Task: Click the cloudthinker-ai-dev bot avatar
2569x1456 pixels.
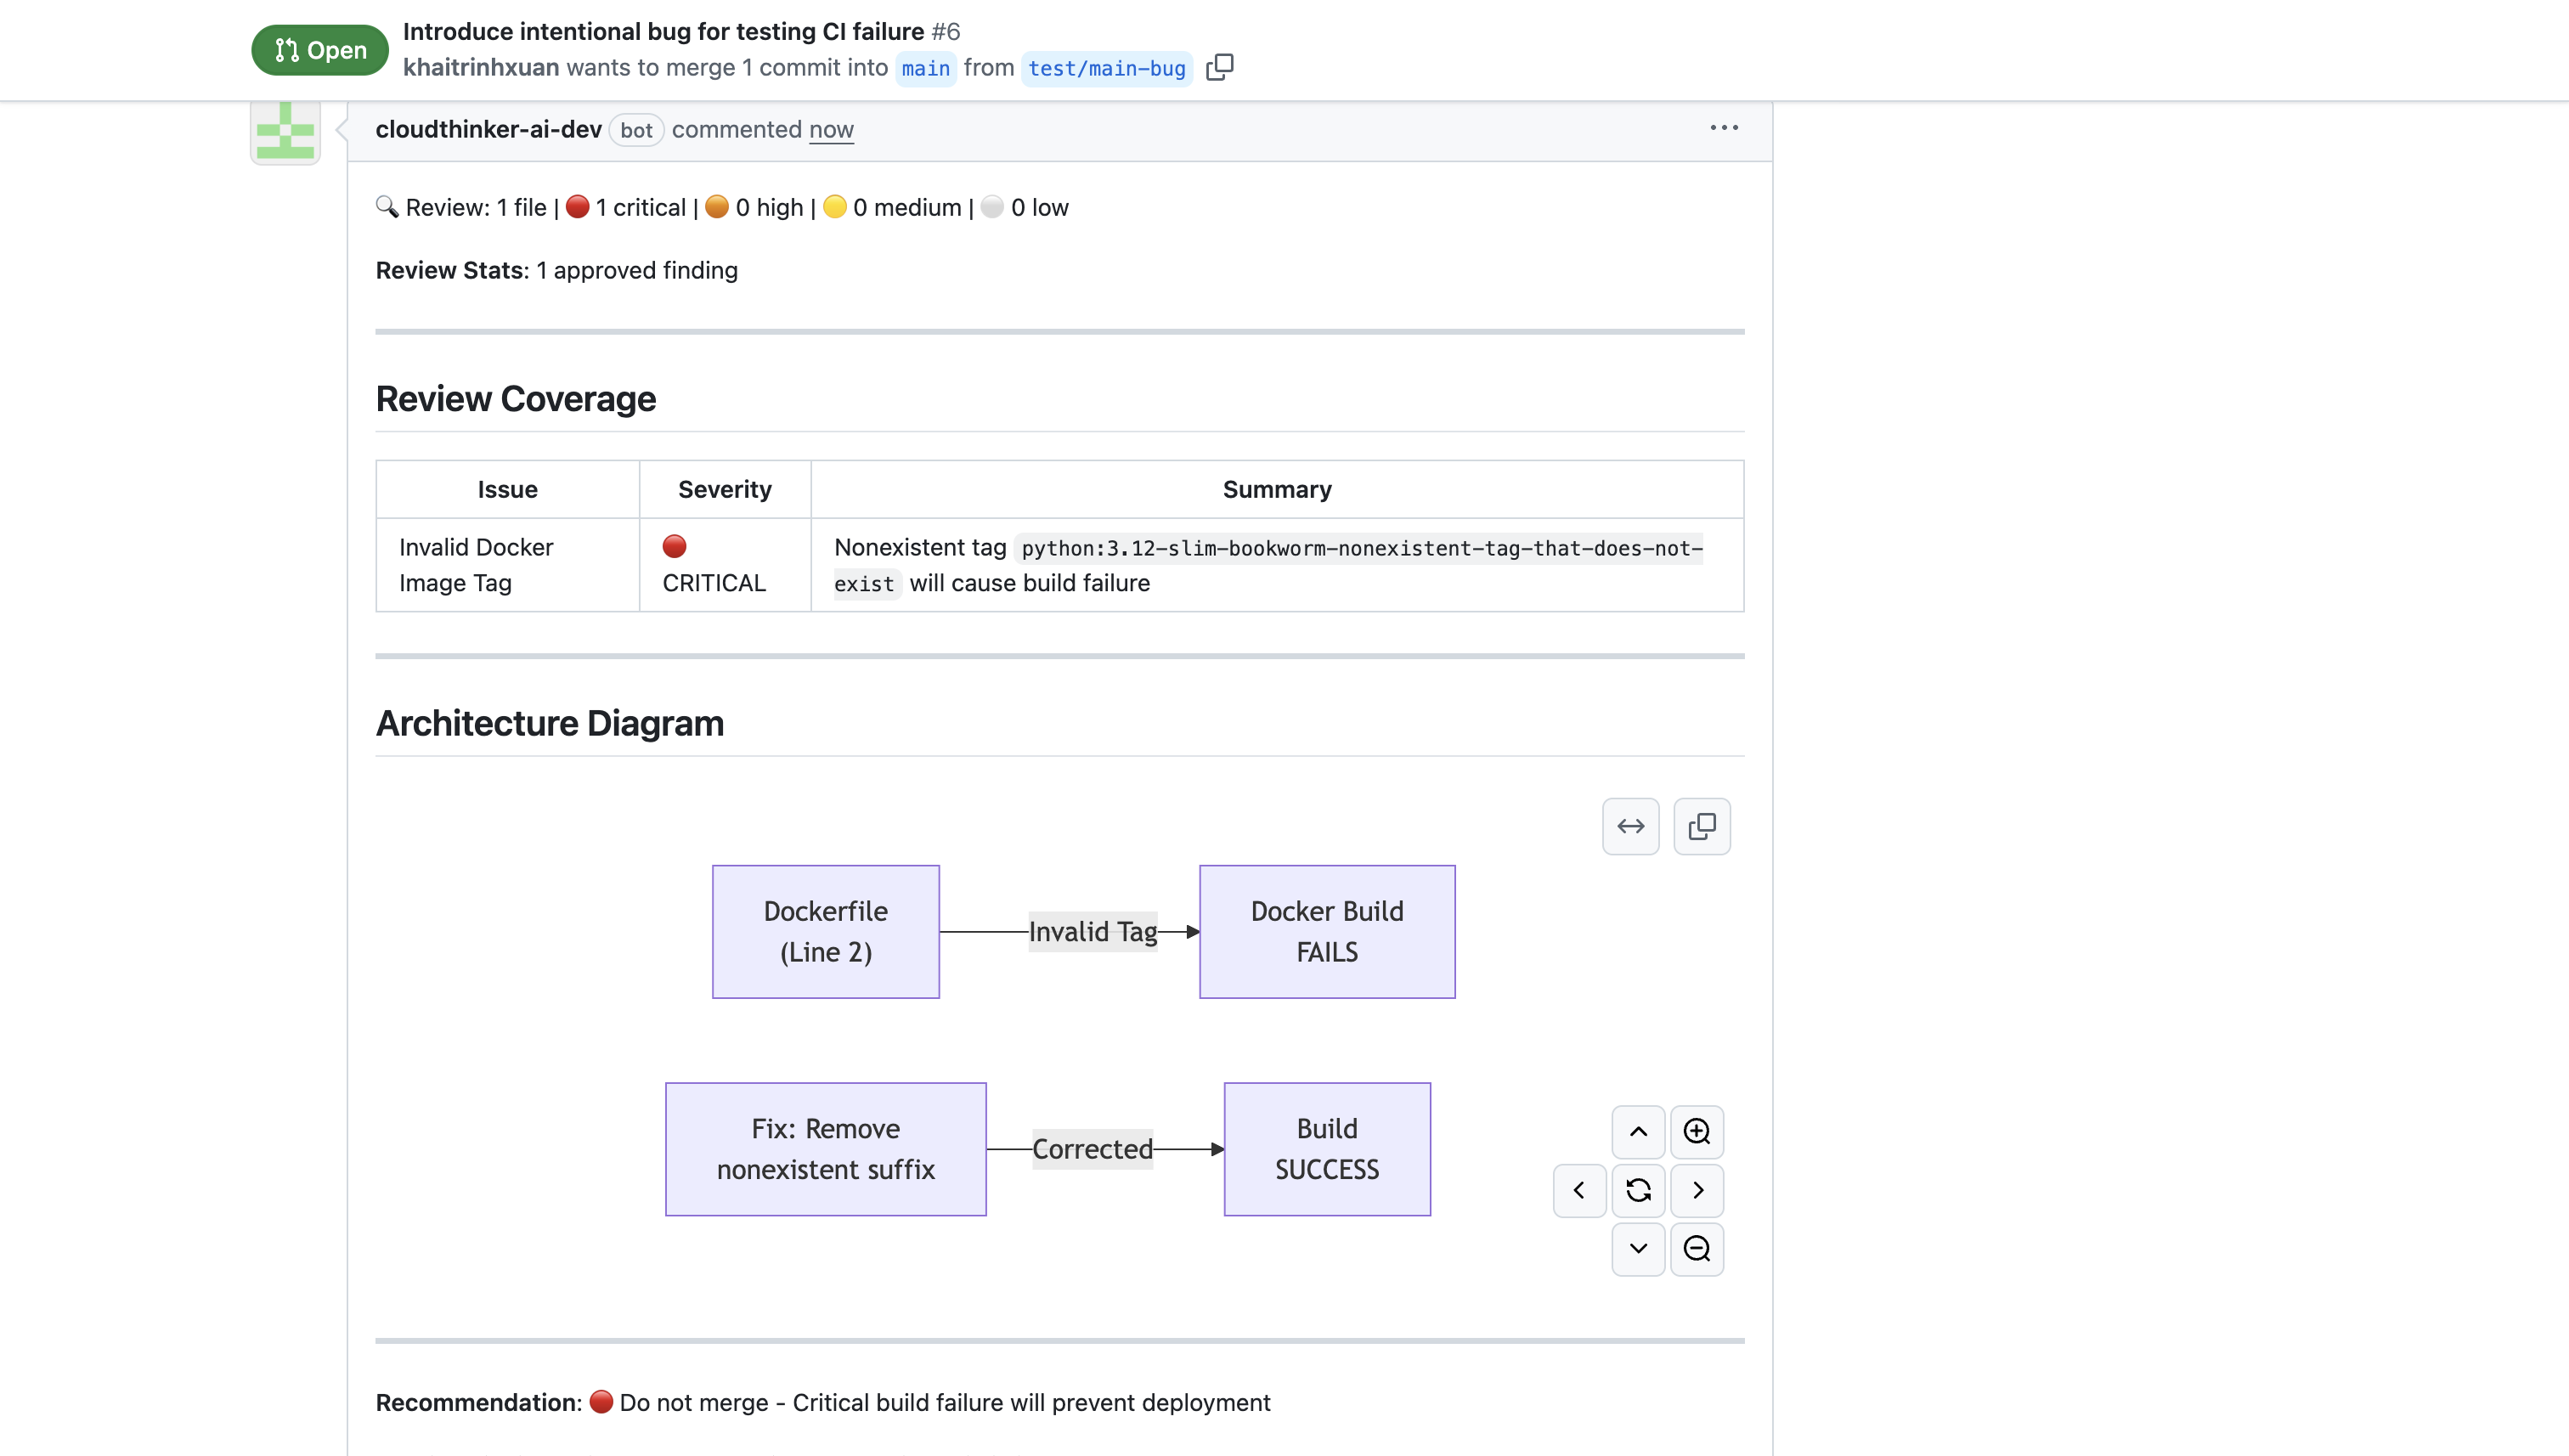Action: (x=285, y=131)
